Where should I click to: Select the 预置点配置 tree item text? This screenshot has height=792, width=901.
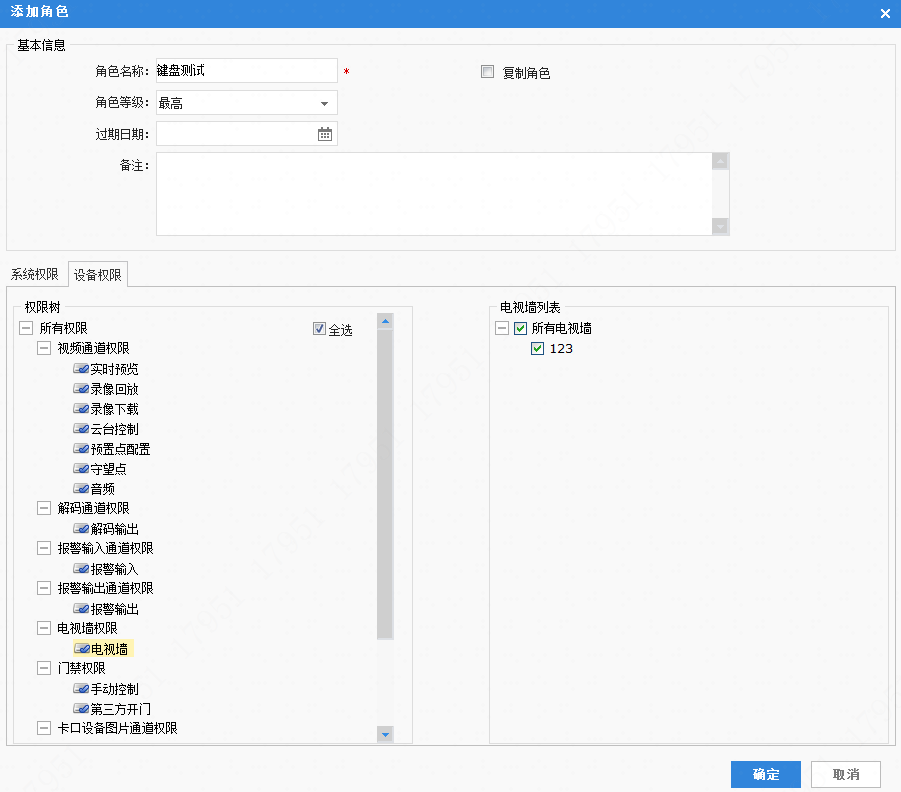[121, 449]
